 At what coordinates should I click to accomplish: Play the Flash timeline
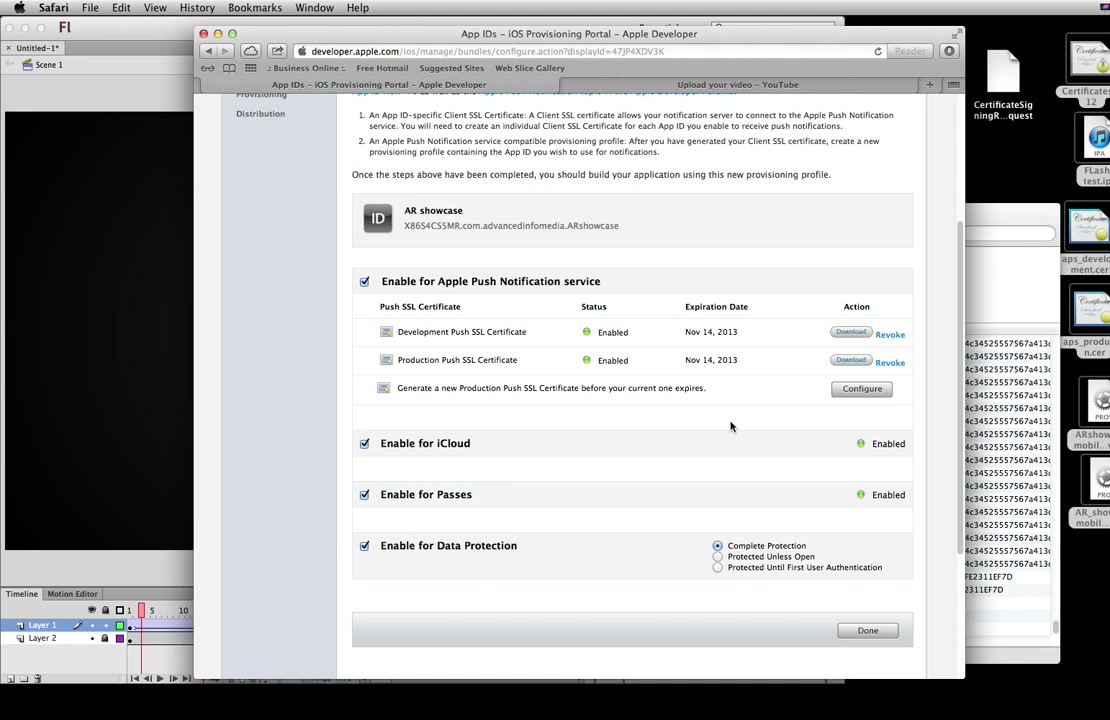[x=160, y=678]
